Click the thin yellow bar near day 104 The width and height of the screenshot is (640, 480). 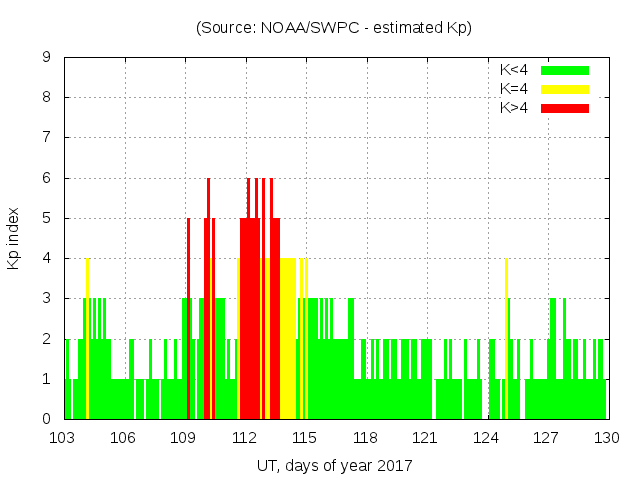coord(88,340)
